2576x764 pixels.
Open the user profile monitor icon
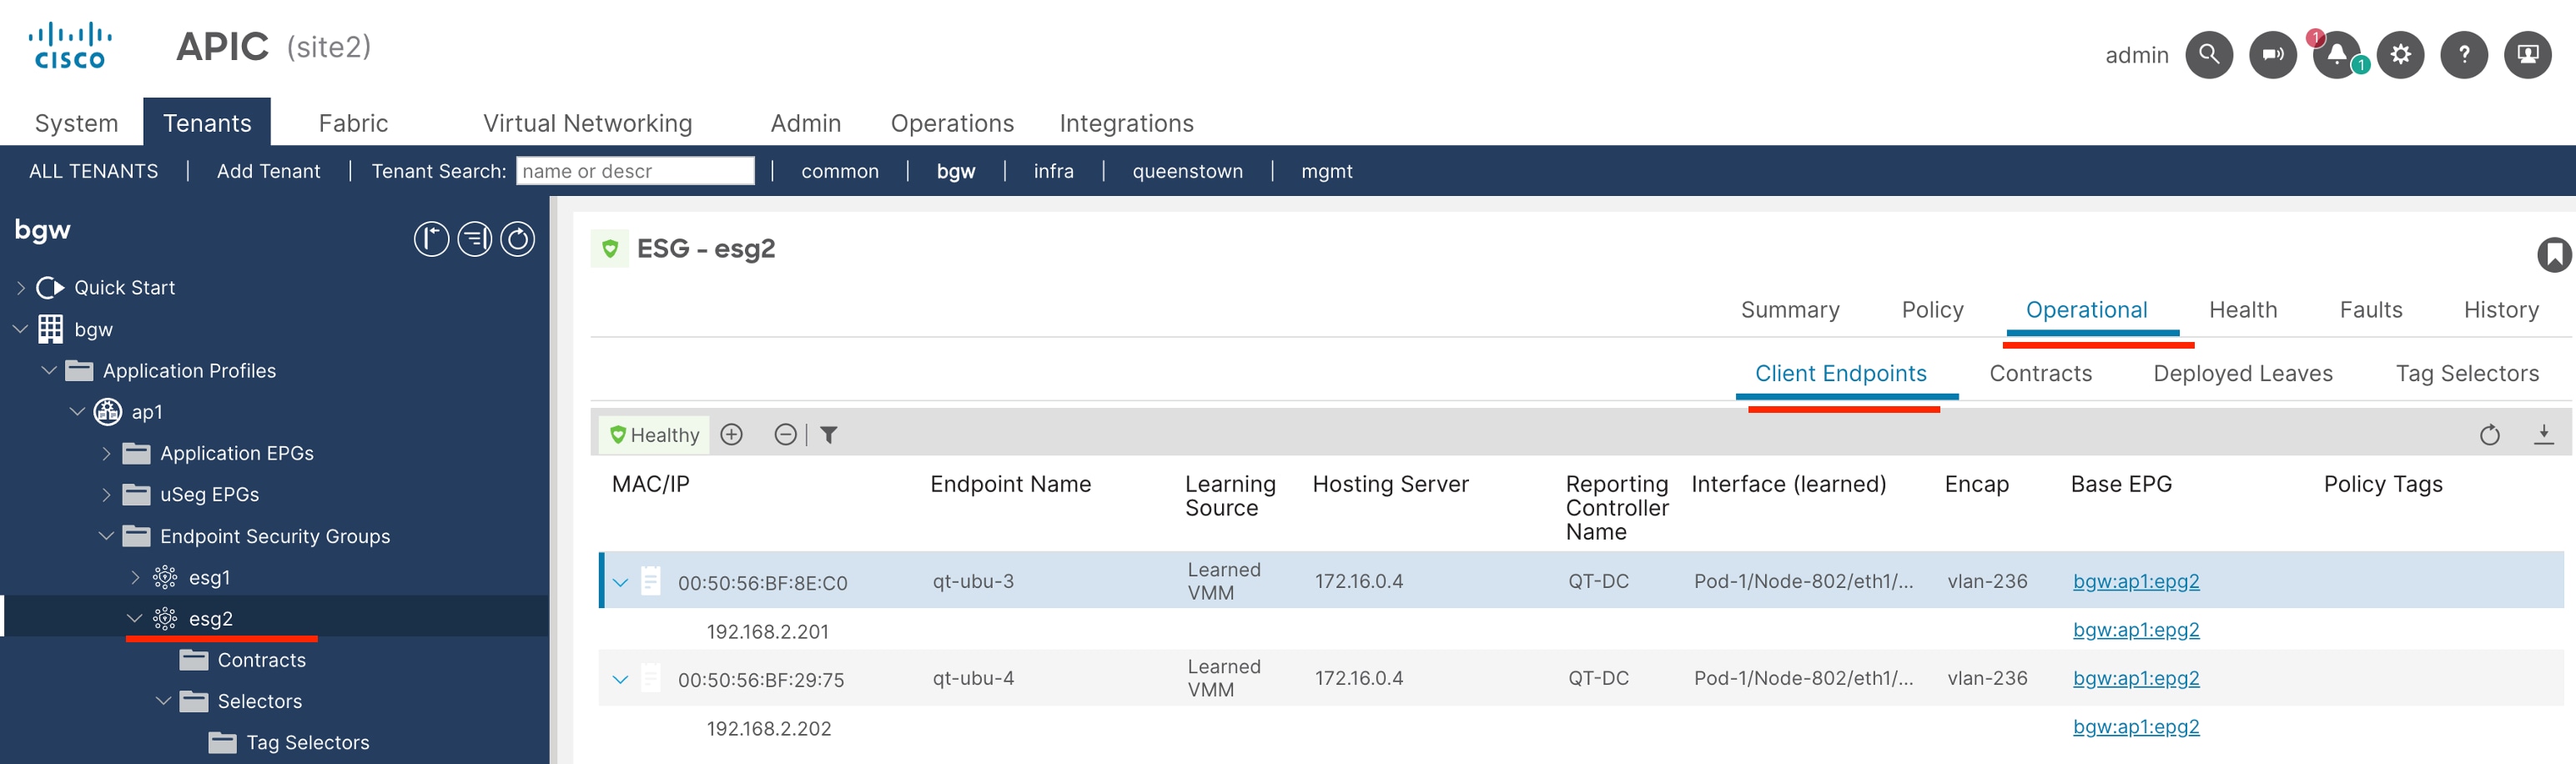[x=2527, y=54]
